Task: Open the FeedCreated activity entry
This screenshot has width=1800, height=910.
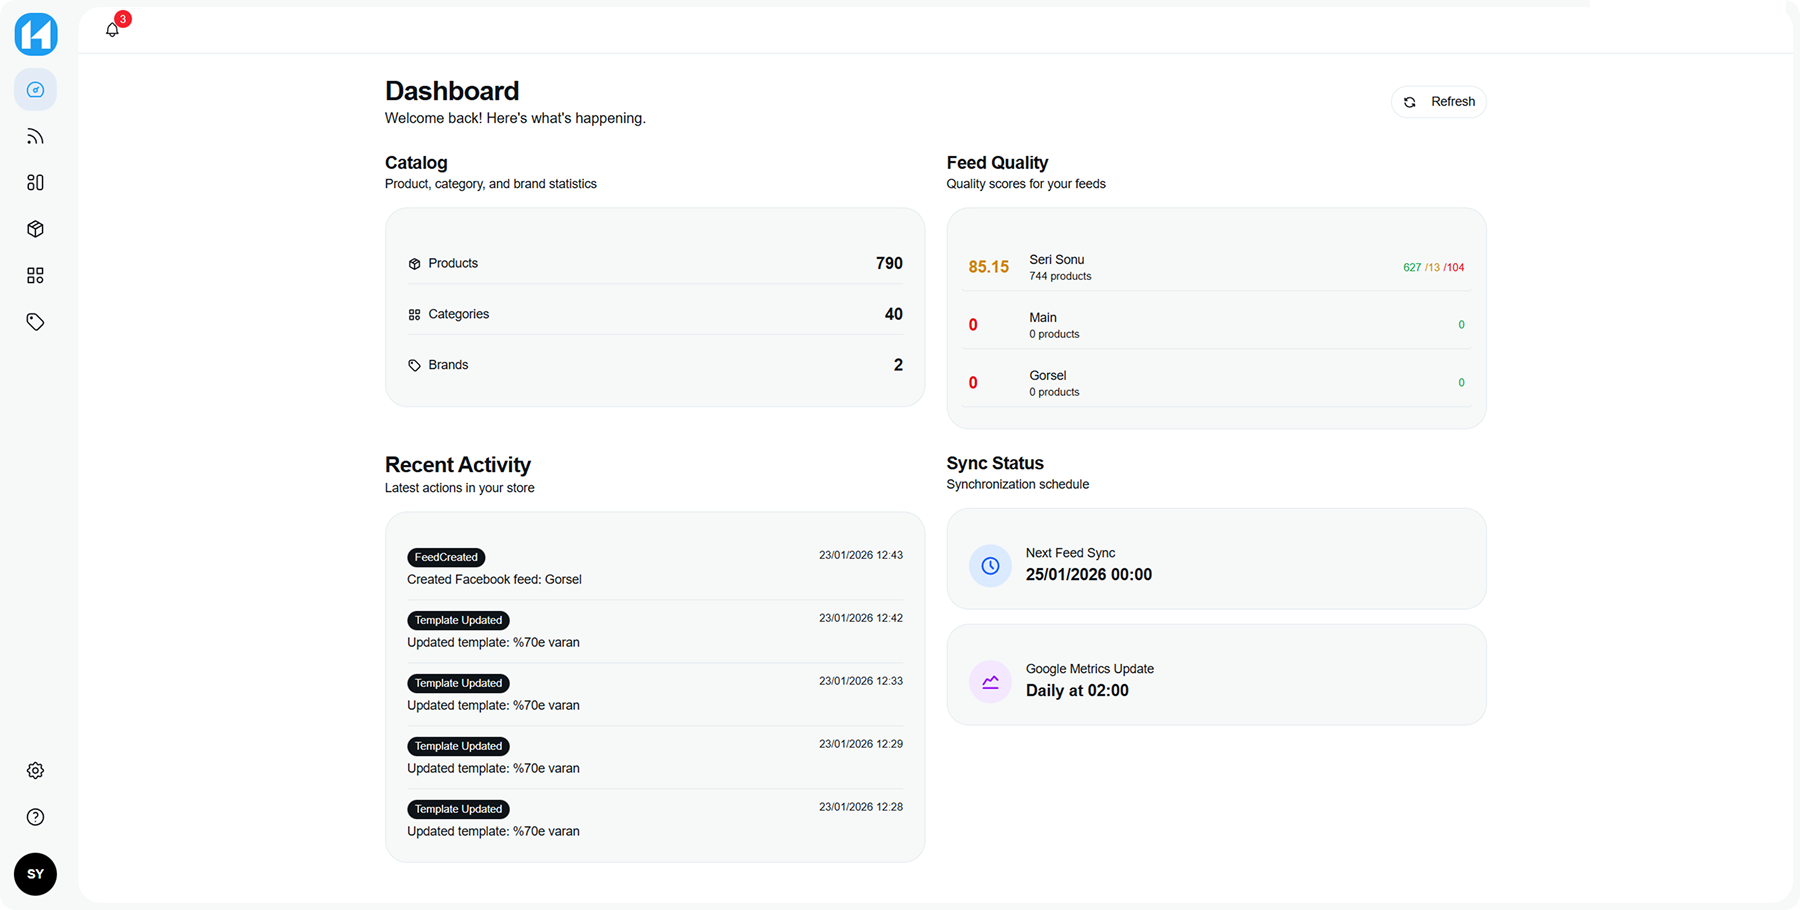Action: click(654, 567)
